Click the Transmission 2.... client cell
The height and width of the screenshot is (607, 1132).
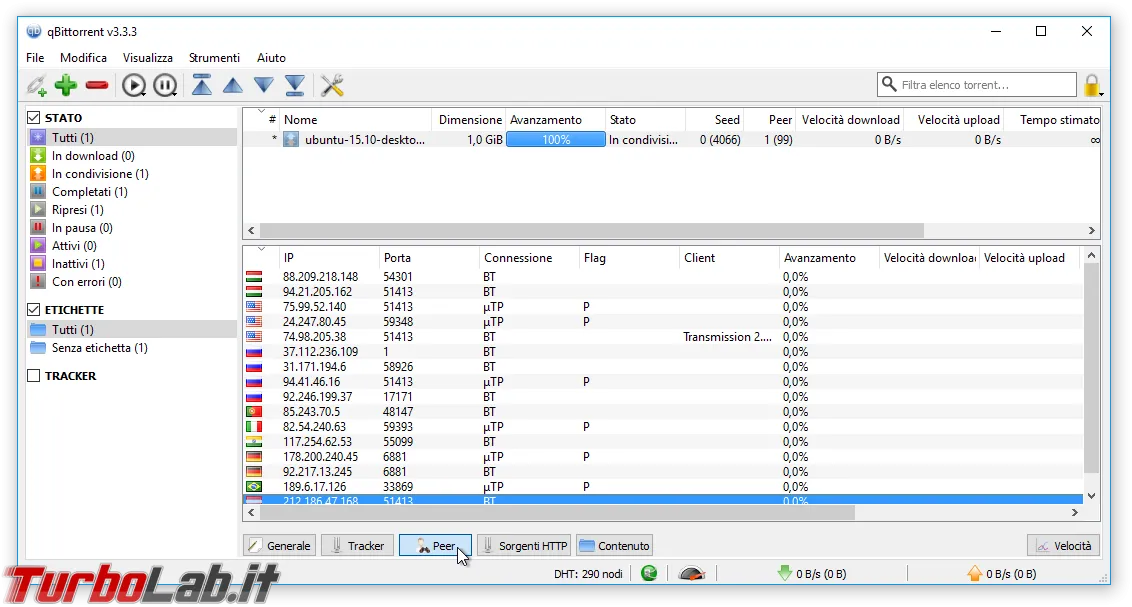[x=728, y=336]
